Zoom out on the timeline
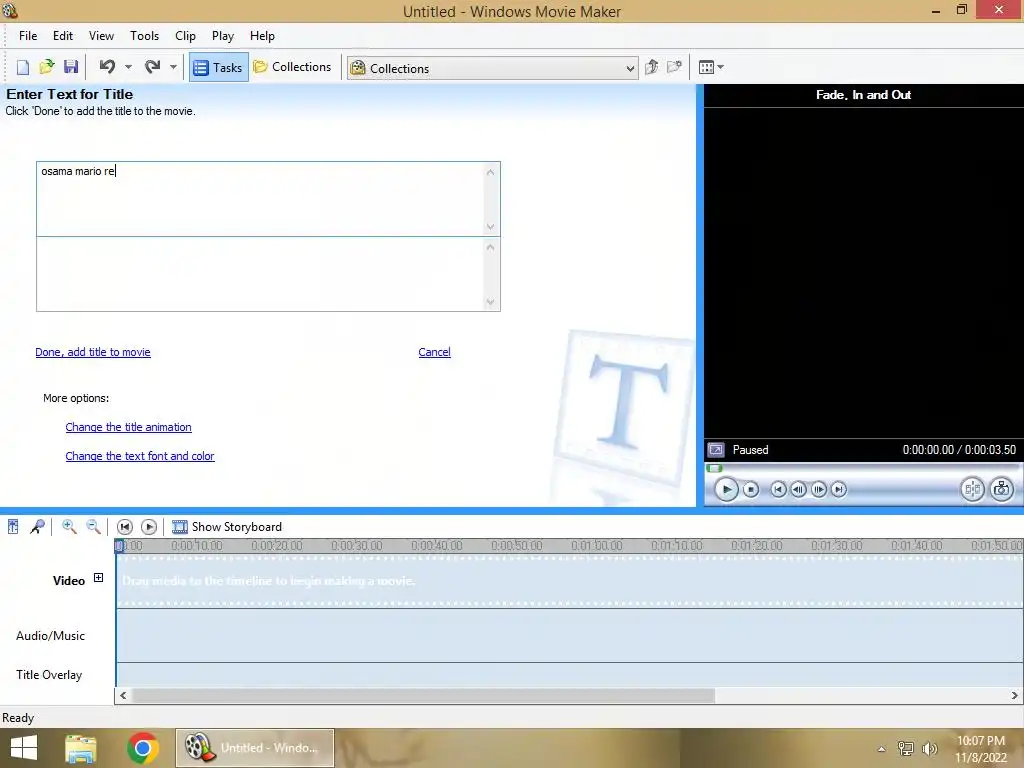1024x768 pixels. pyautogui.click(x=93, y=526)
